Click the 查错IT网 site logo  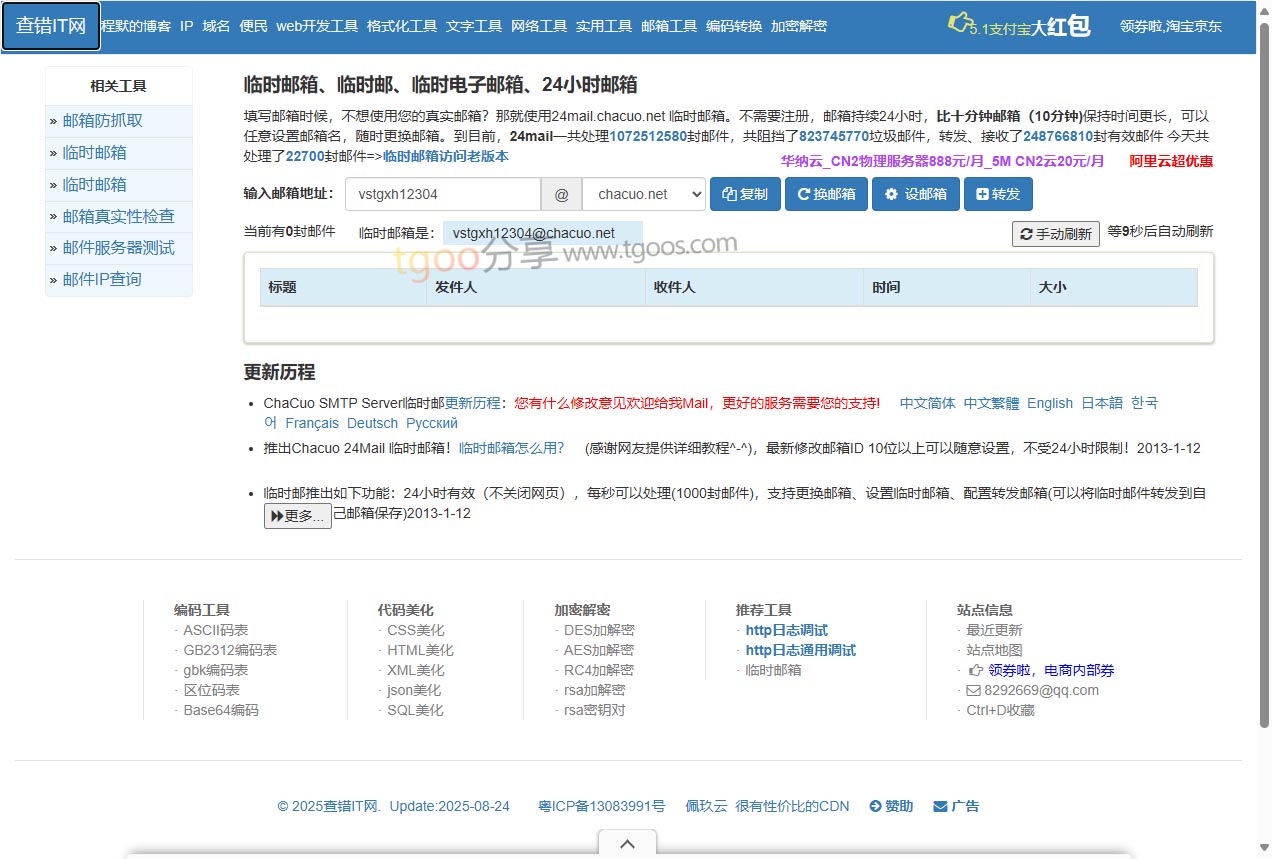(x=51, y=26)
